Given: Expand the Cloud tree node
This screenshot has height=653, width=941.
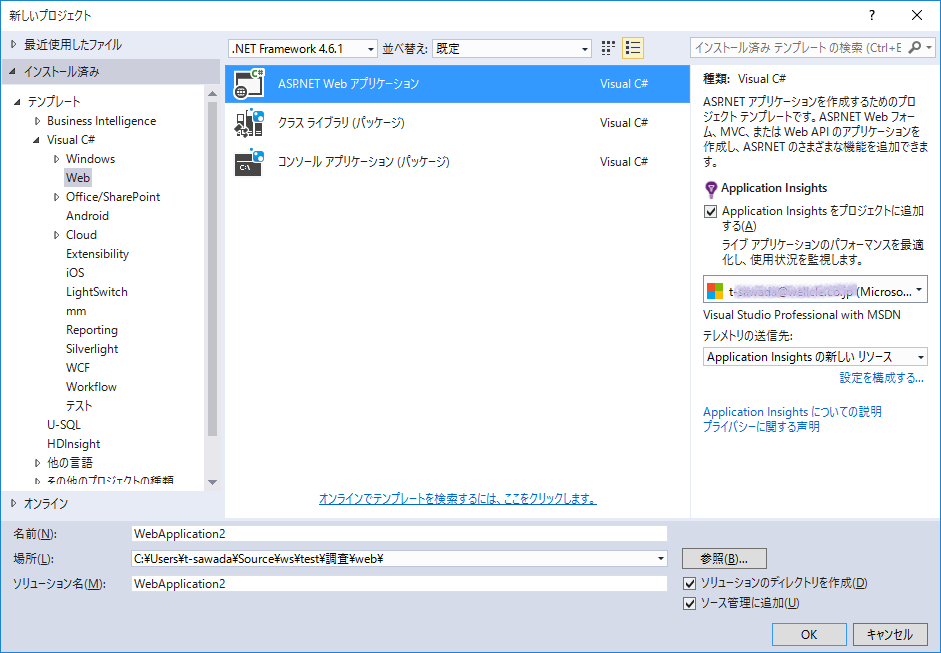Looking at the screenshot, I should point(56,235).
